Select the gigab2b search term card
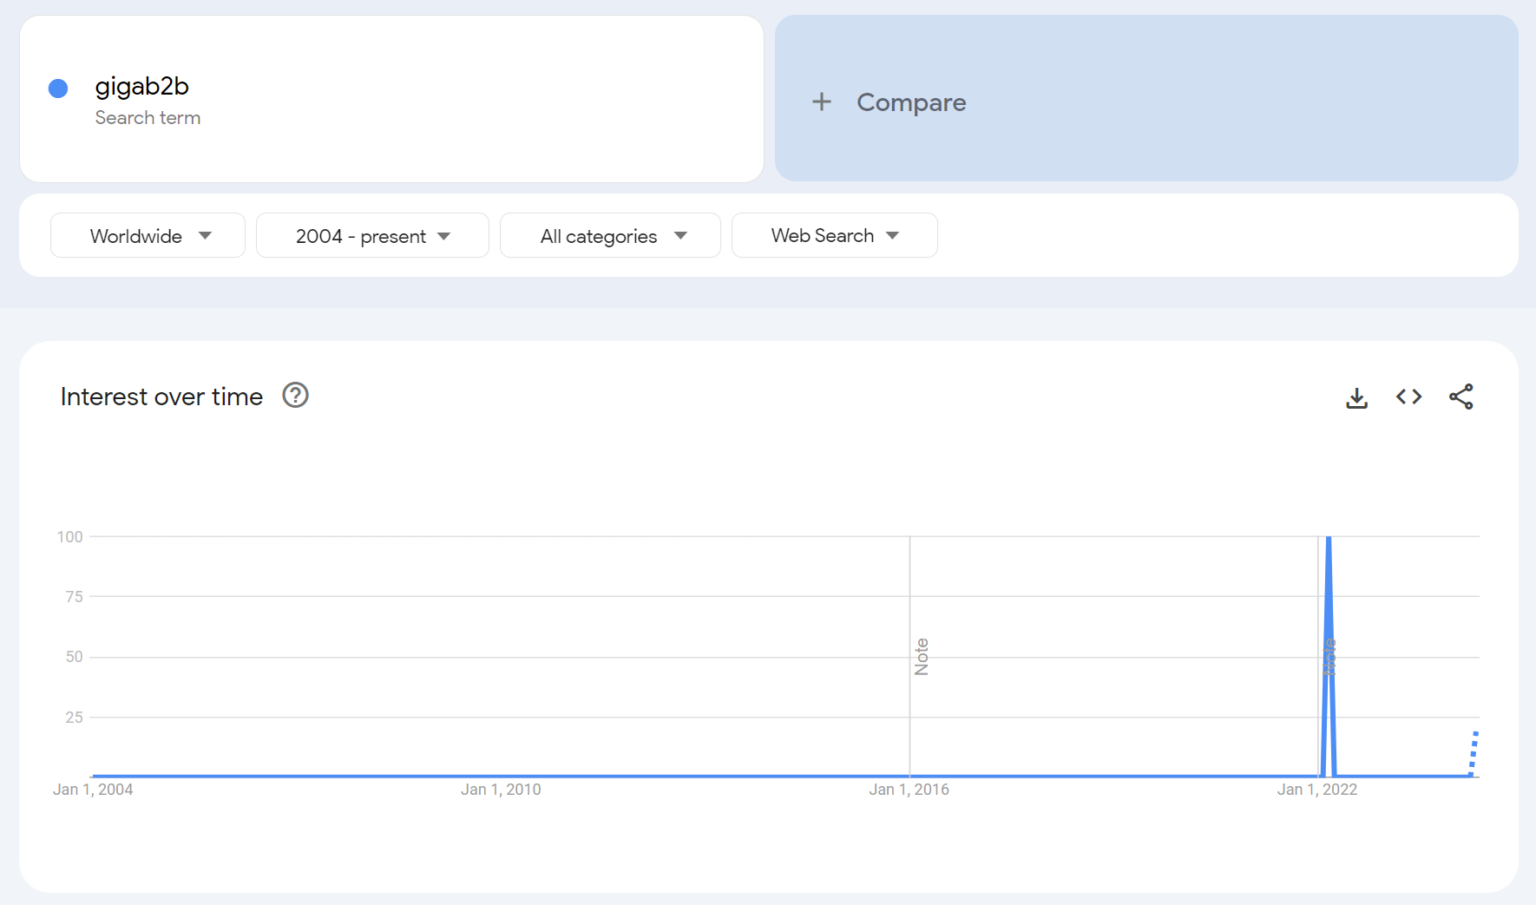 click(x=391, y=98)
